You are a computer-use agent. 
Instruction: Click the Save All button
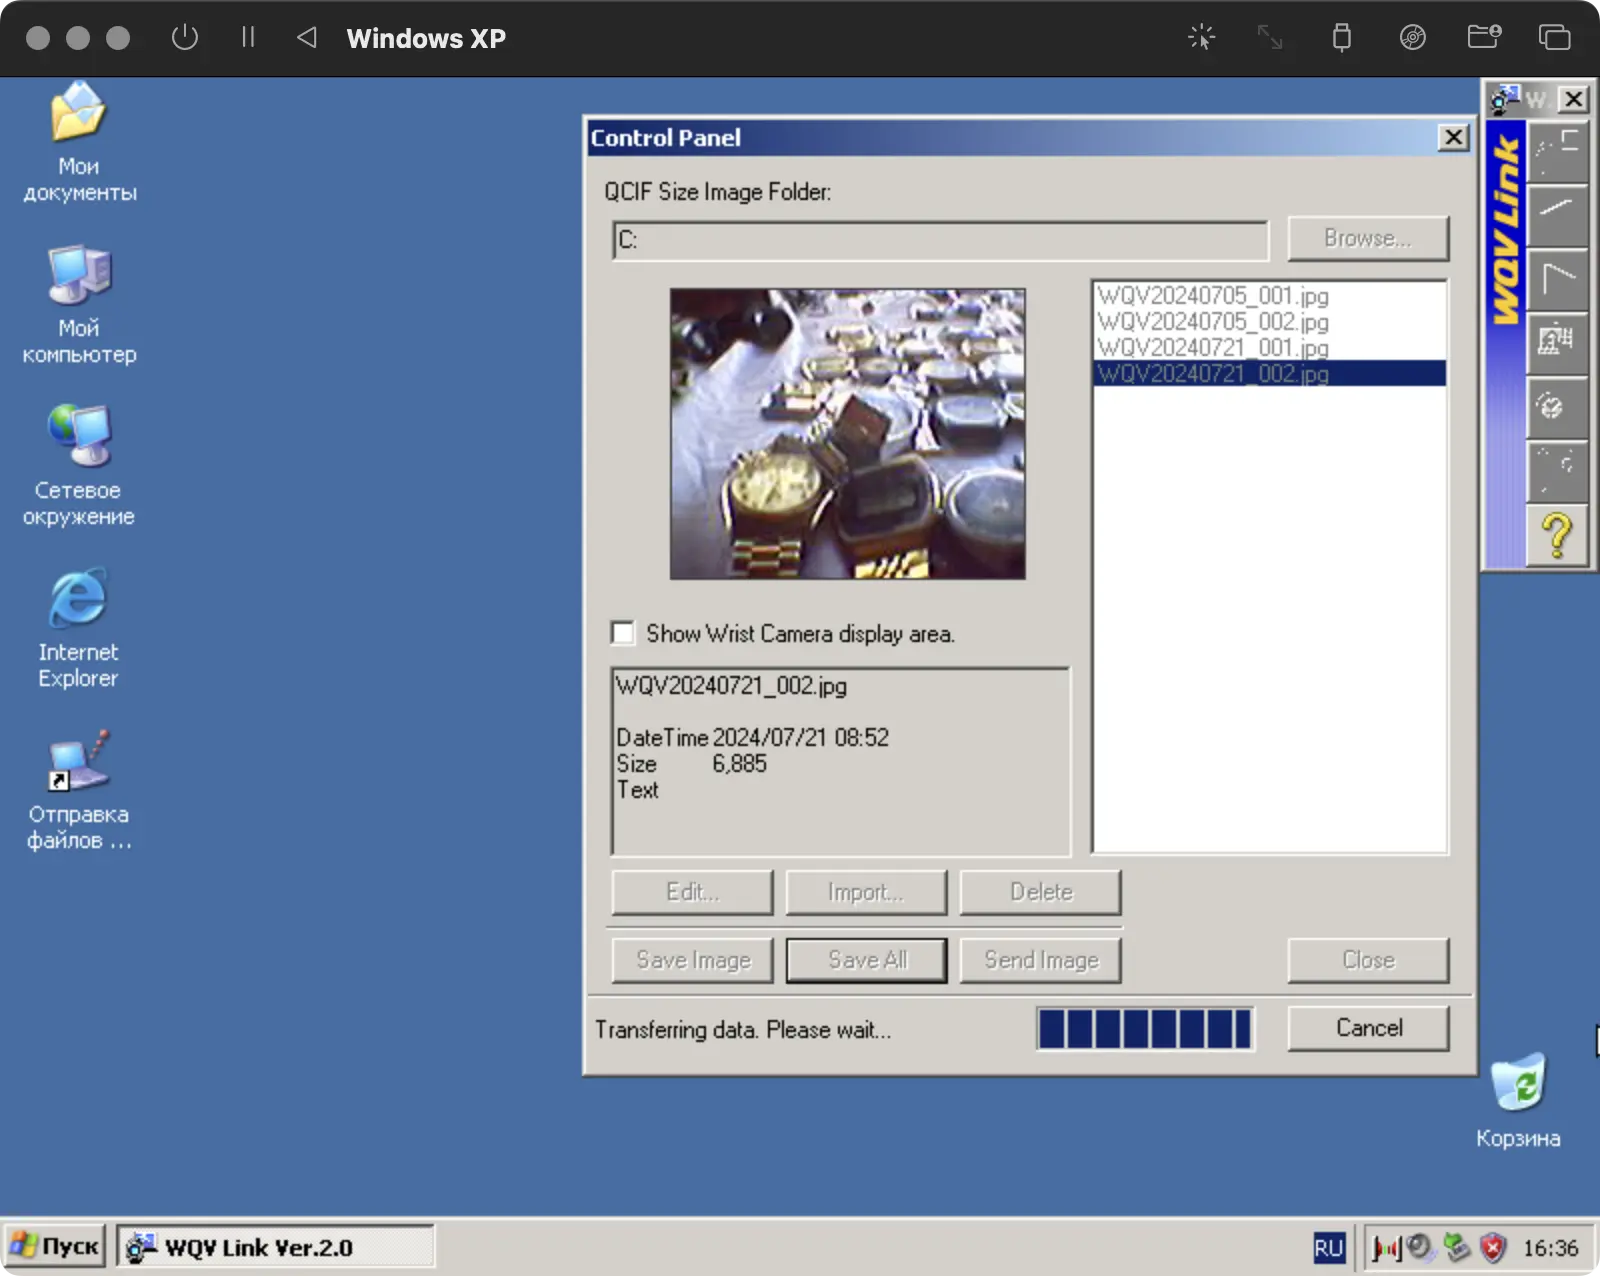(867, 960)
